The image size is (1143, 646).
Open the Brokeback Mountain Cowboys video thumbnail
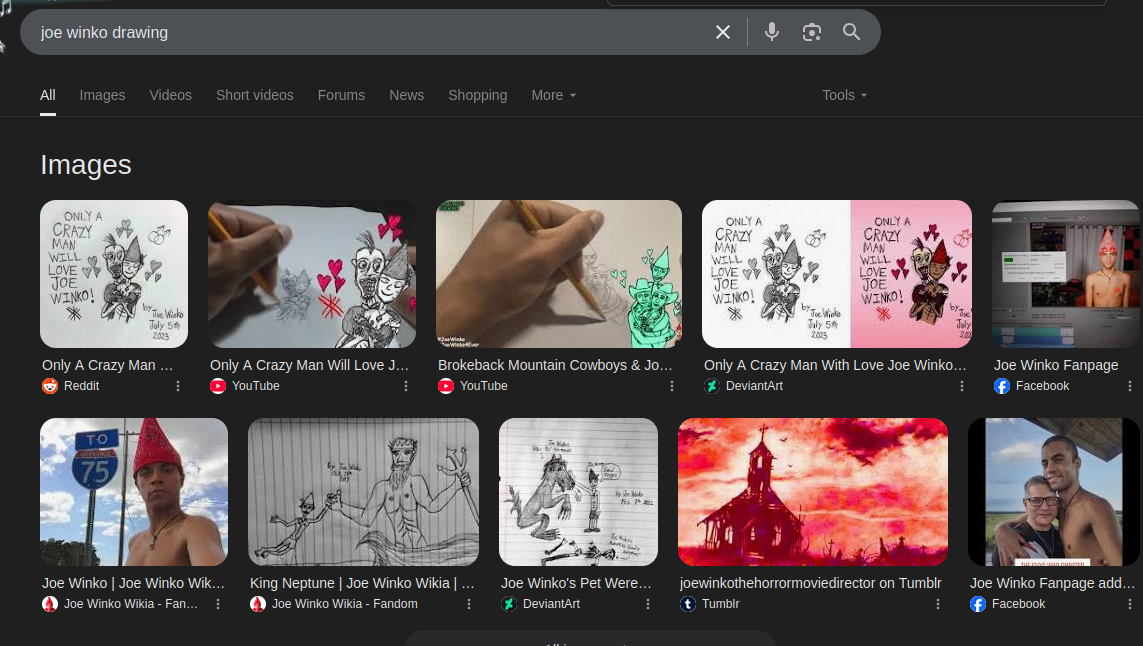559,273
